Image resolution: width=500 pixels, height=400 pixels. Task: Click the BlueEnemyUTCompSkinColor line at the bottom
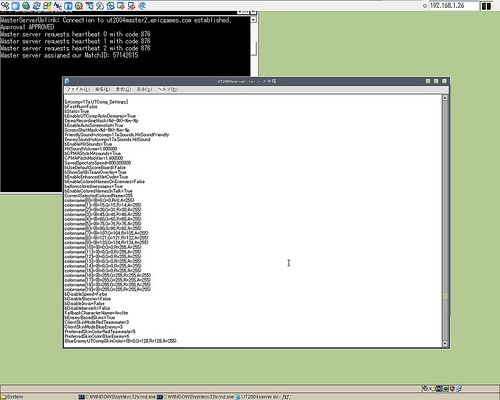coord(120,341)
